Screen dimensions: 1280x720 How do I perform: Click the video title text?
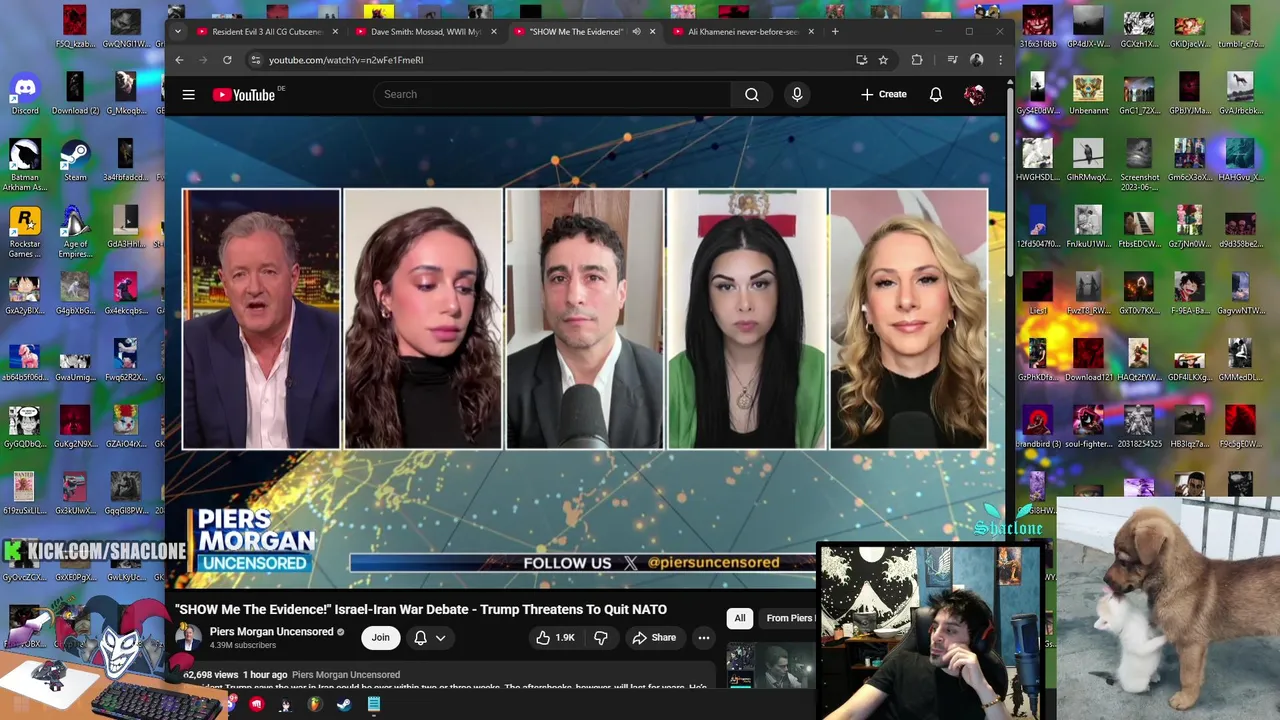pyautogui.click(x=421, y=609)
